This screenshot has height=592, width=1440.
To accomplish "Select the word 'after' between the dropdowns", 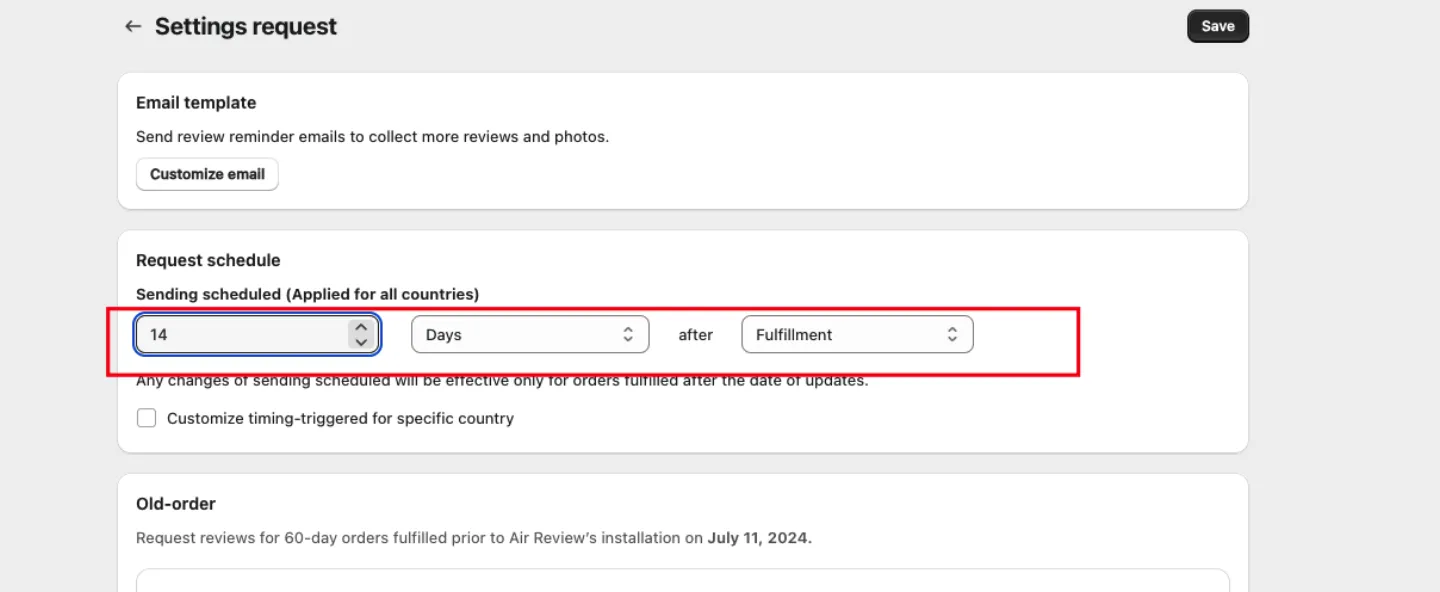I will point(696,335).
